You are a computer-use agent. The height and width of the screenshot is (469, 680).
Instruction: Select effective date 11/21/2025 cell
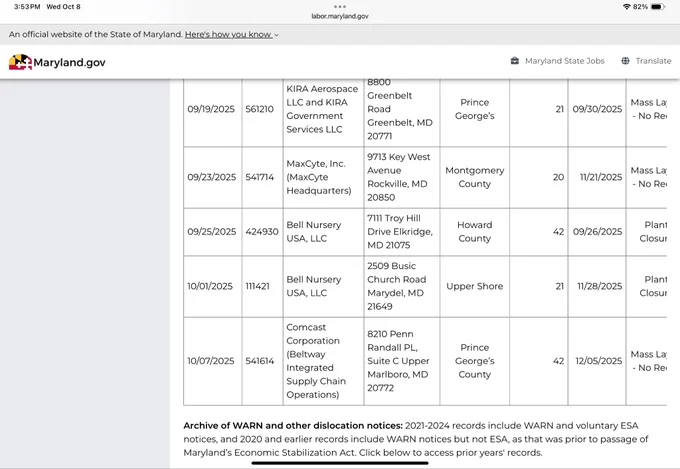(597, 177)
